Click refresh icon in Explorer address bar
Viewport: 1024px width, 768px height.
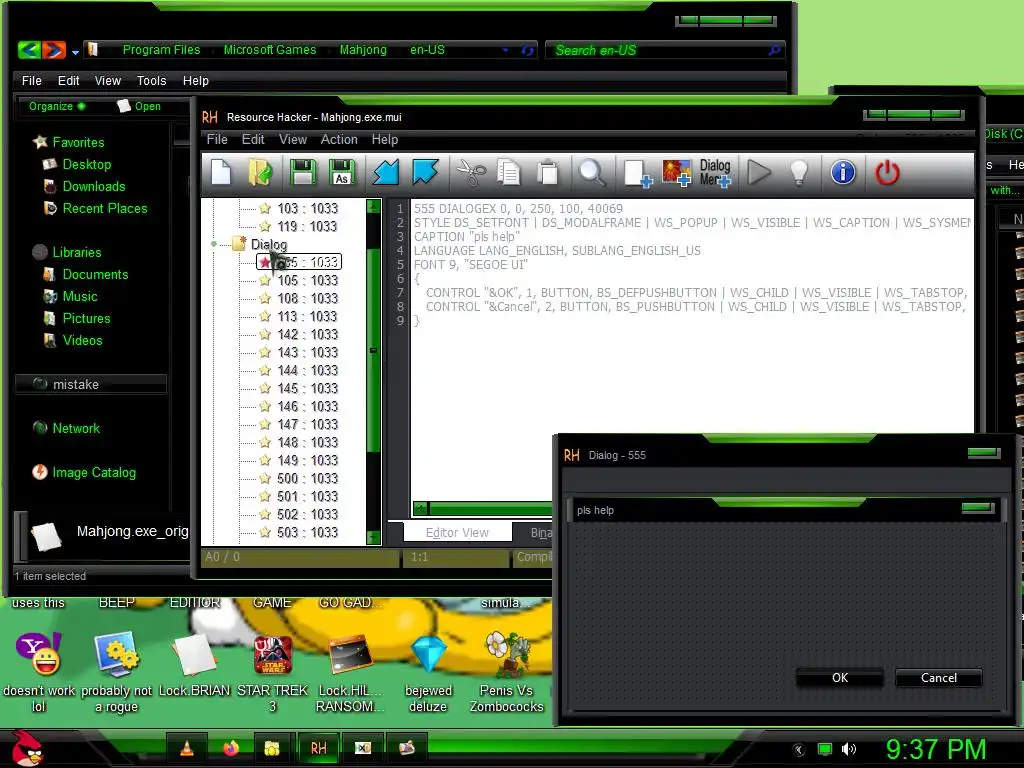(527, 50)
